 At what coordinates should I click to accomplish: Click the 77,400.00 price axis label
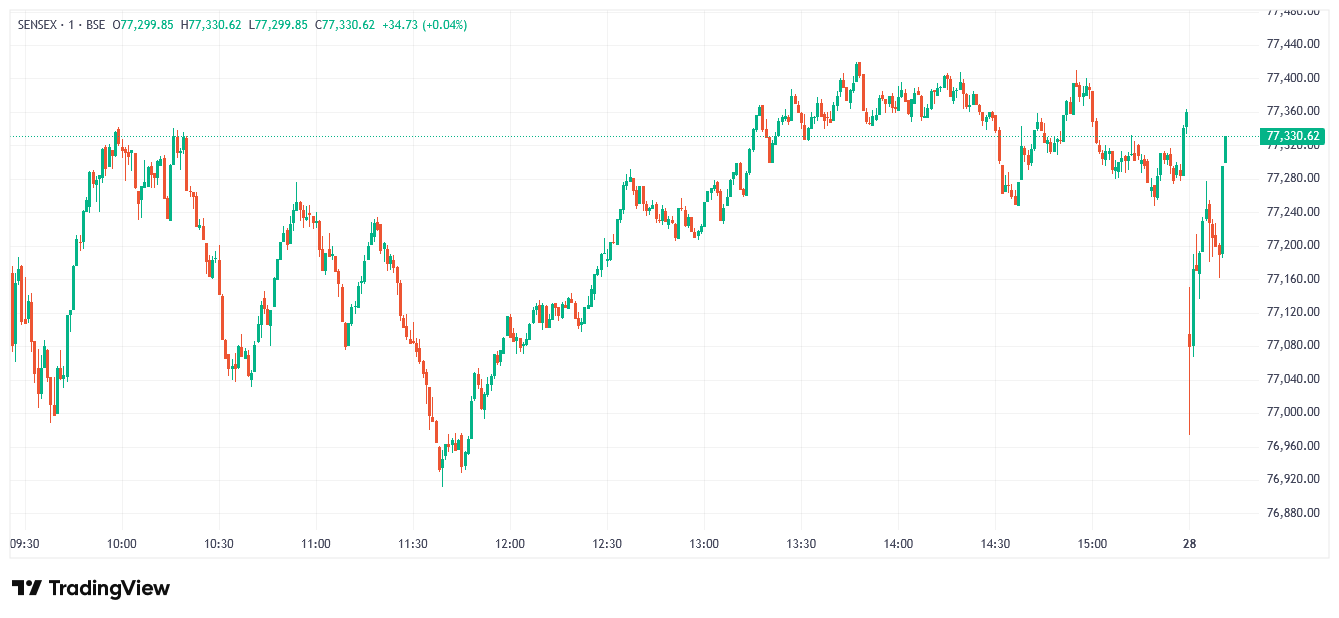[x=1294, y=78]
